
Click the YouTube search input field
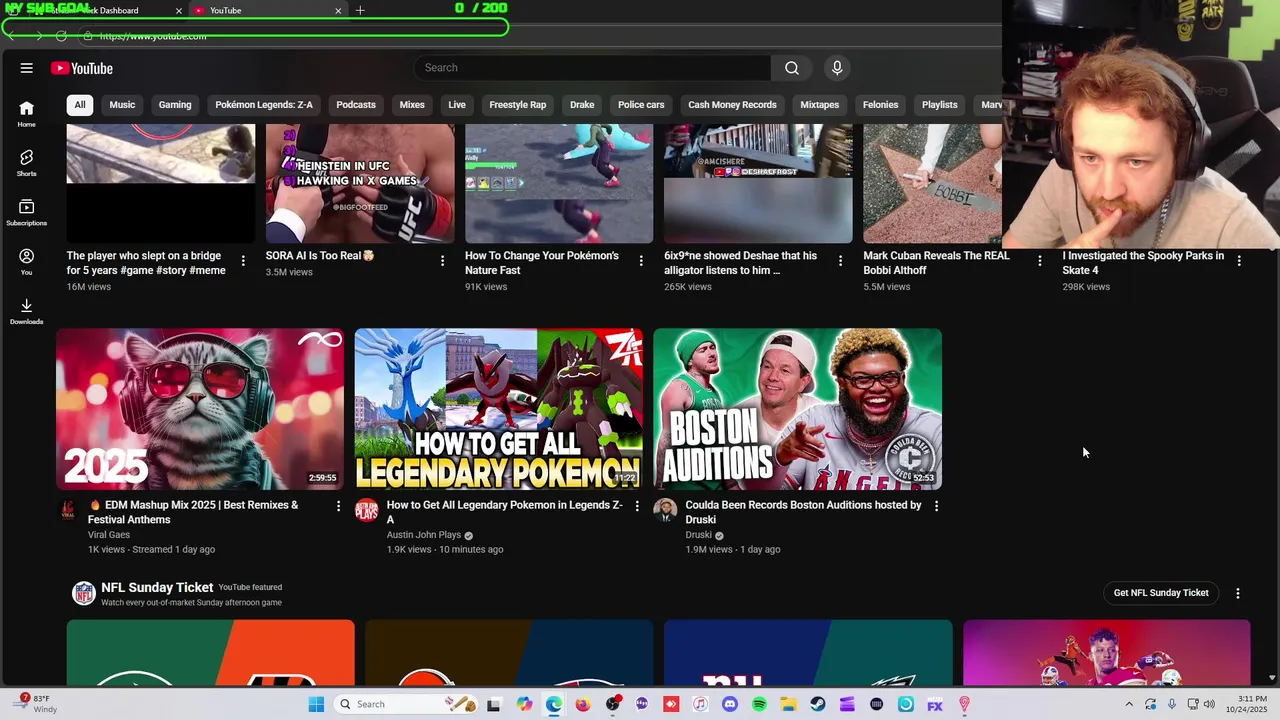pos(592,68)
